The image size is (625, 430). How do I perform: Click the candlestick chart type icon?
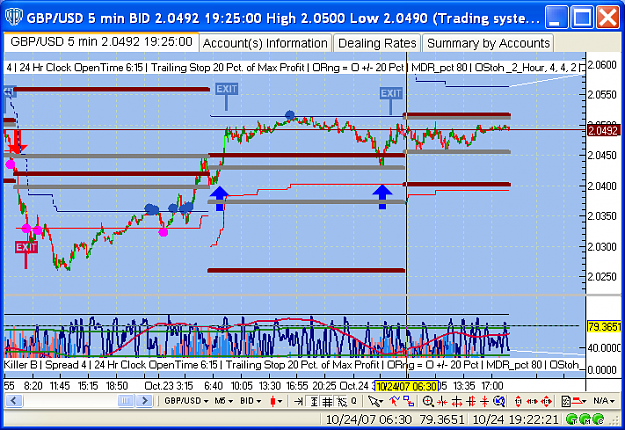[x=273, y=401]
